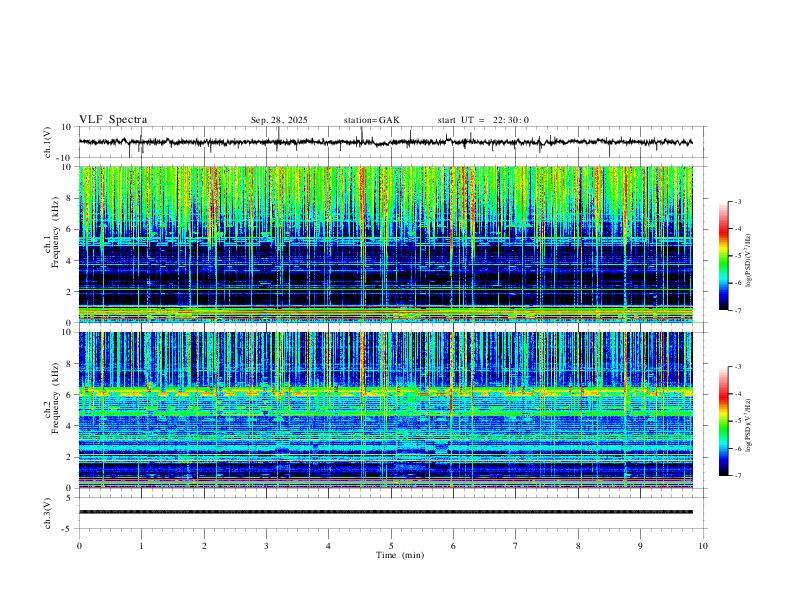Click the 5 minute tick on time axis
Image resolution: width=792 pixels, height=612 pixels.
(x=391, y=546)
